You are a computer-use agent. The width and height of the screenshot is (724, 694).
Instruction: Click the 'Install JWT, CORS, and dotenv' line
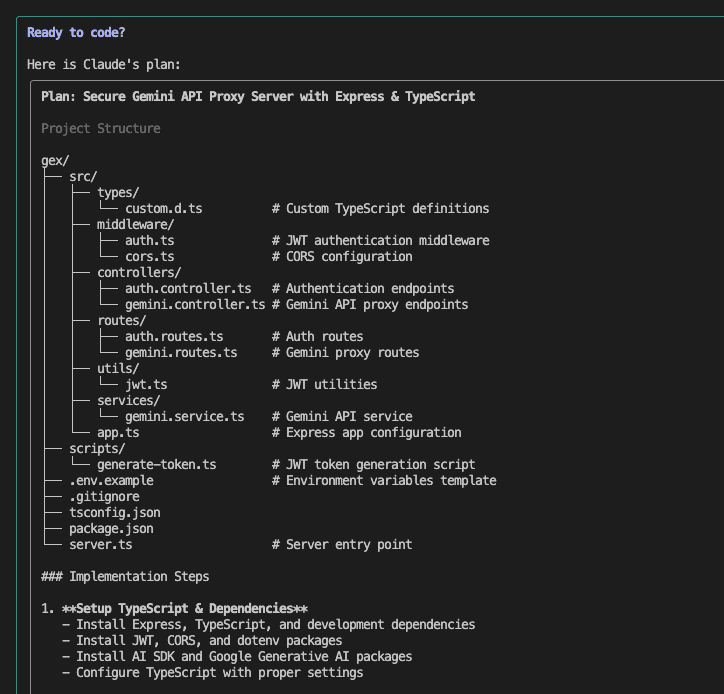click(x=202, y=641)
